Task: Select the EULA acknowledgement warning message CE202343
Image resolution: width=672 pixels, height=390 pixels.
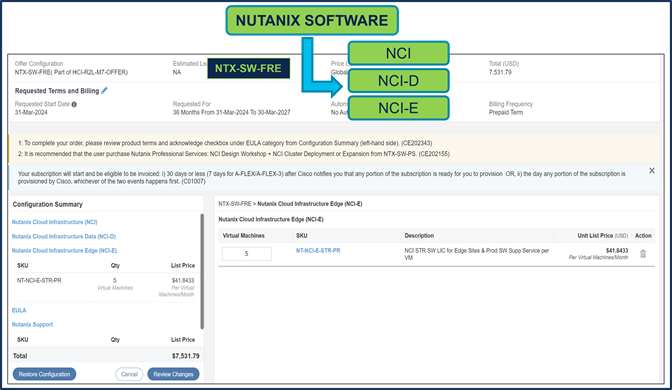Action: [x=225, y=143]
